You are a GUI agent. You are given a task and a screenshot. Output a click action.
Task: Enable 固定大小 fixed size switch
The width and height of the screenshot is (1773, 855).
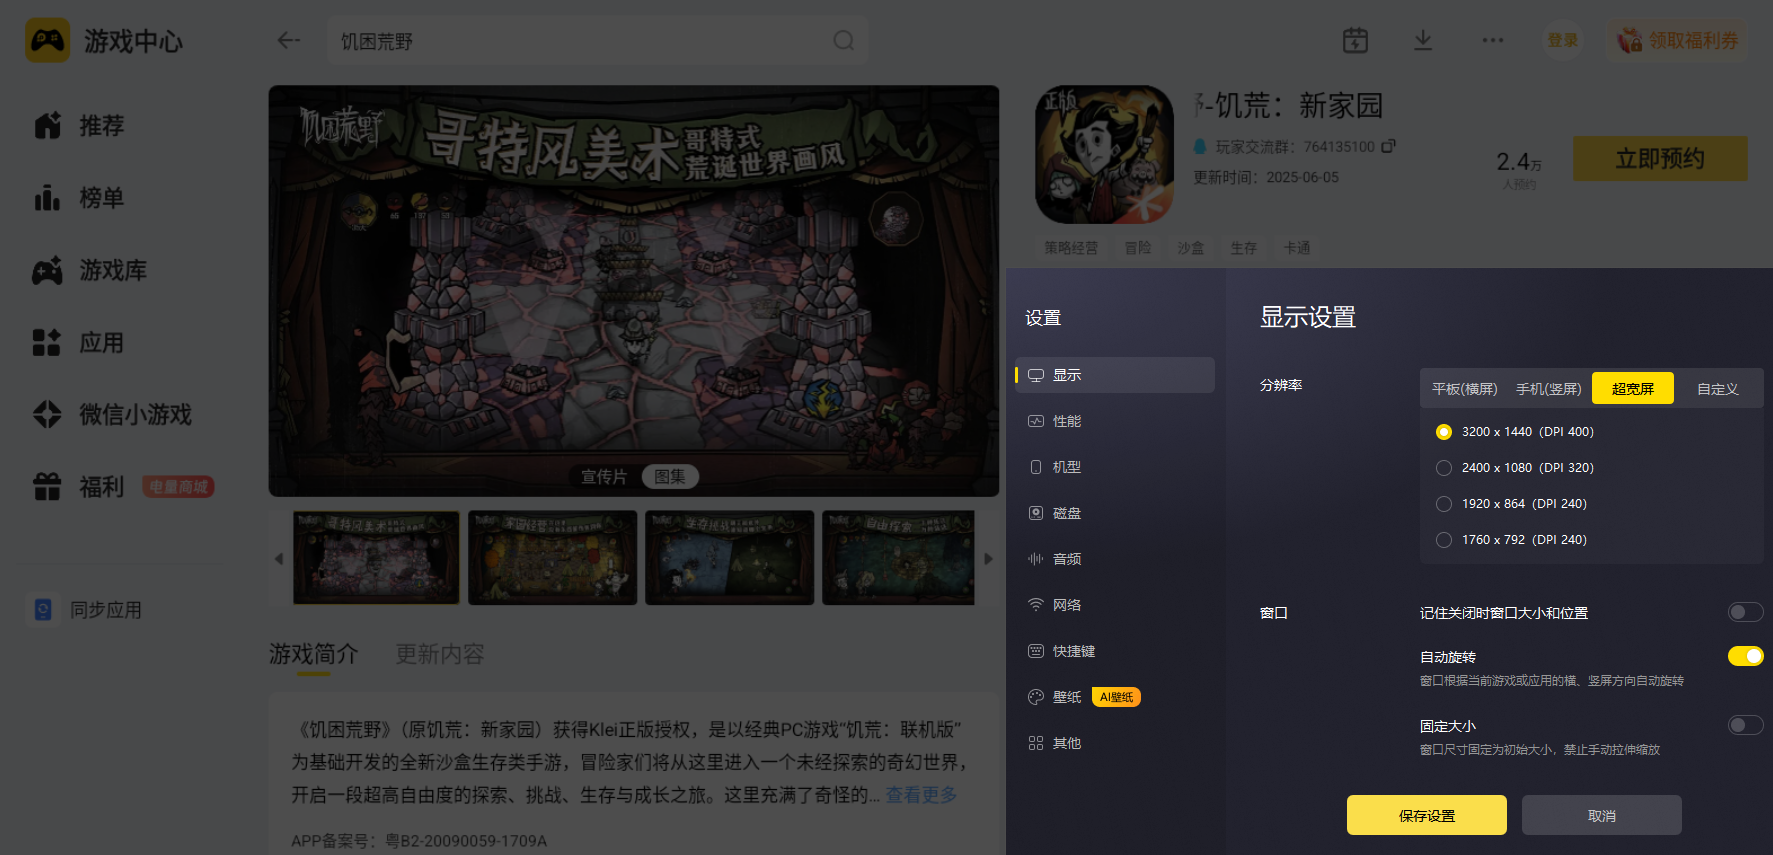click(1745, 725)
